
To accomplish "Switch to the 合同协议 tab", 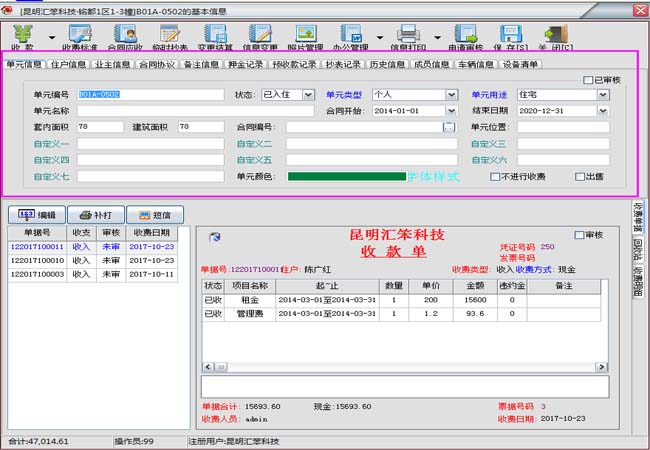I will tap(157, 65).
